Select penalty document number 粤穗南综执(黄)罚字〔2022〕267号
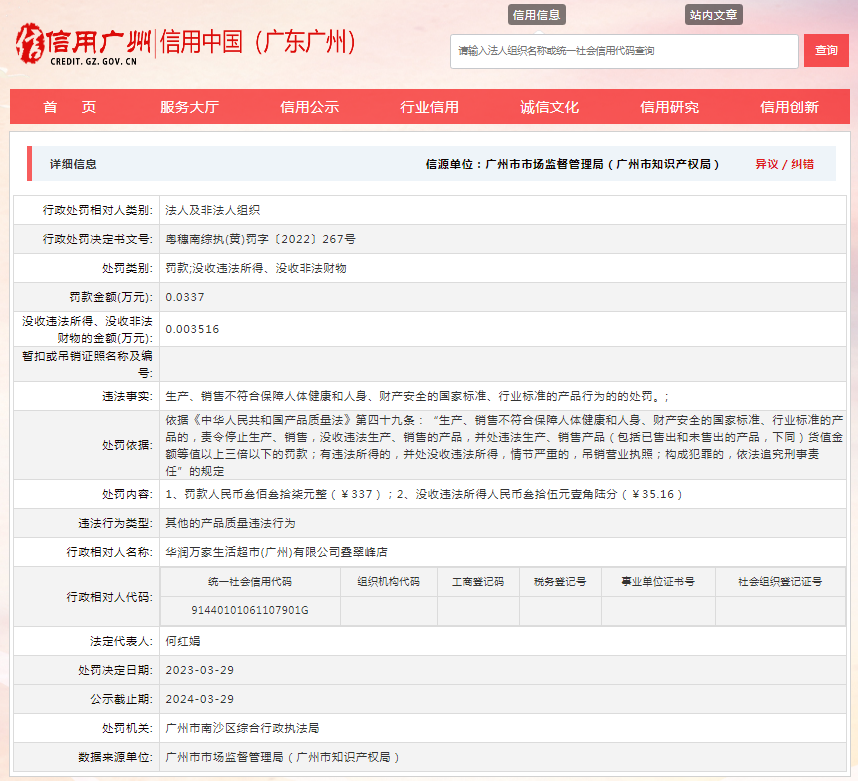This screenshot has height=781, width=858. [x=260, y=239]
